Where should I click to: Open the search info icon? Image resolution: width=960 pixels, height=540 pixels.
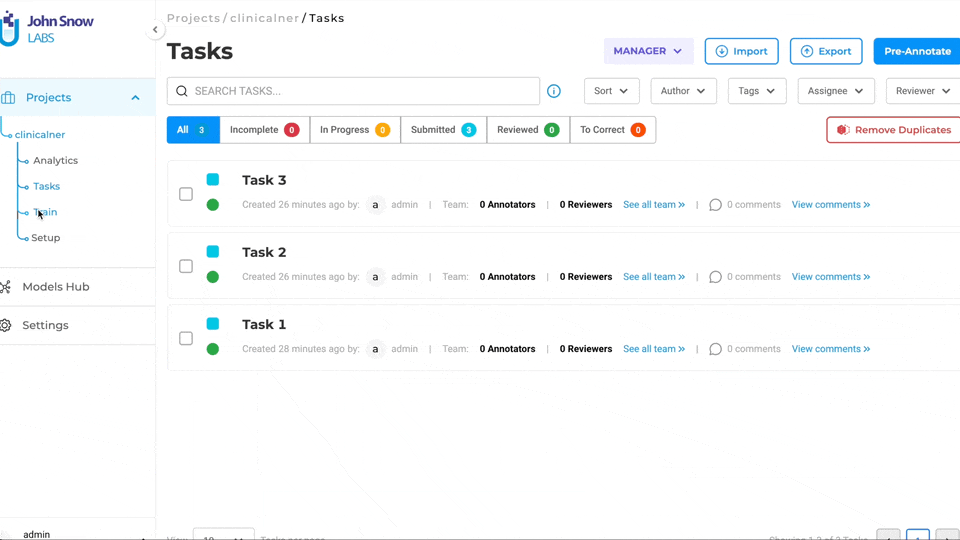[553, 91]
